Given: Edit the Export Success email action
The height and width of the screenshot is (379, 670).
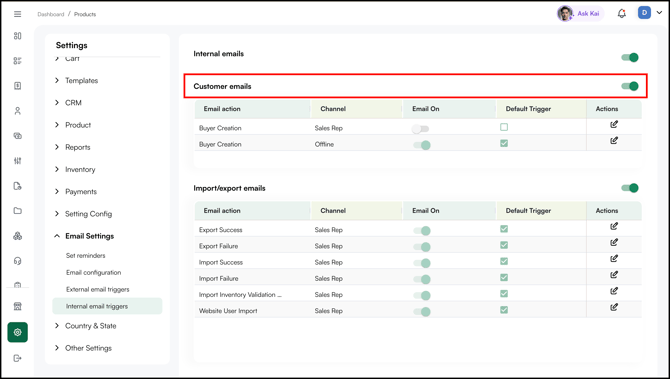Looking at the screenshot, I should point(614,226).
